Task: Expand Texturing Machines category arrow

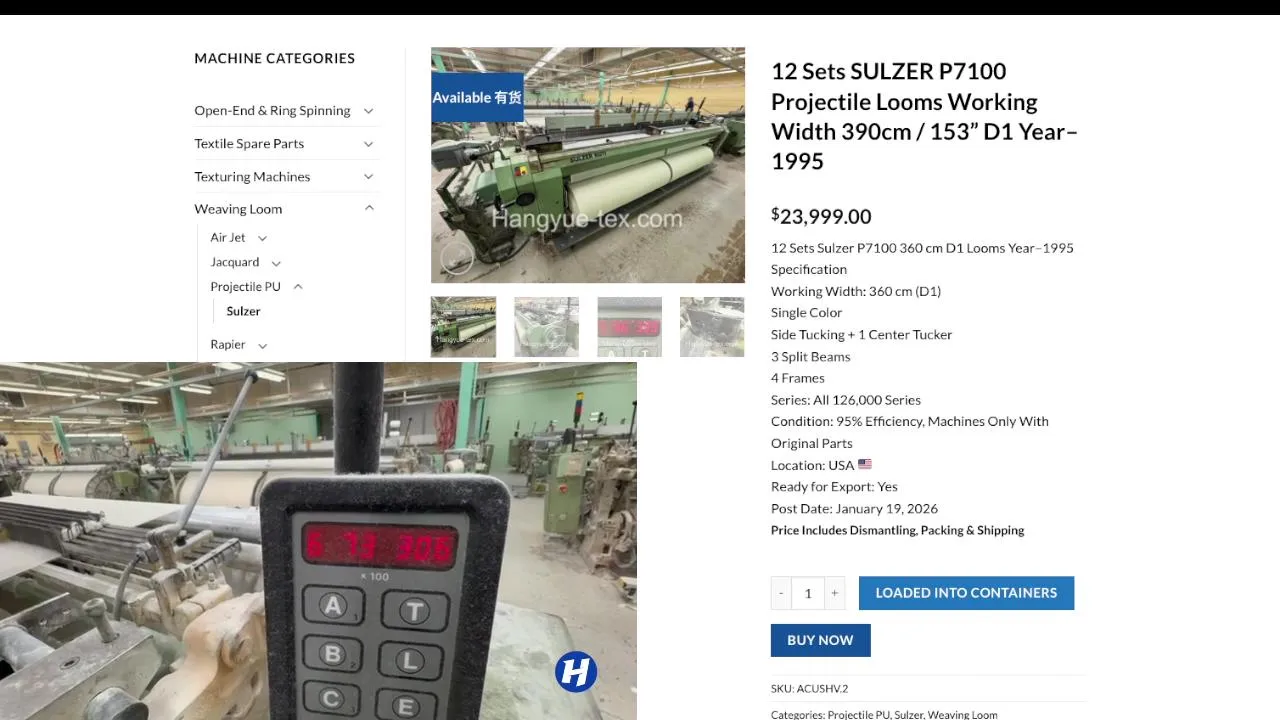Action: tap(368, 177)
